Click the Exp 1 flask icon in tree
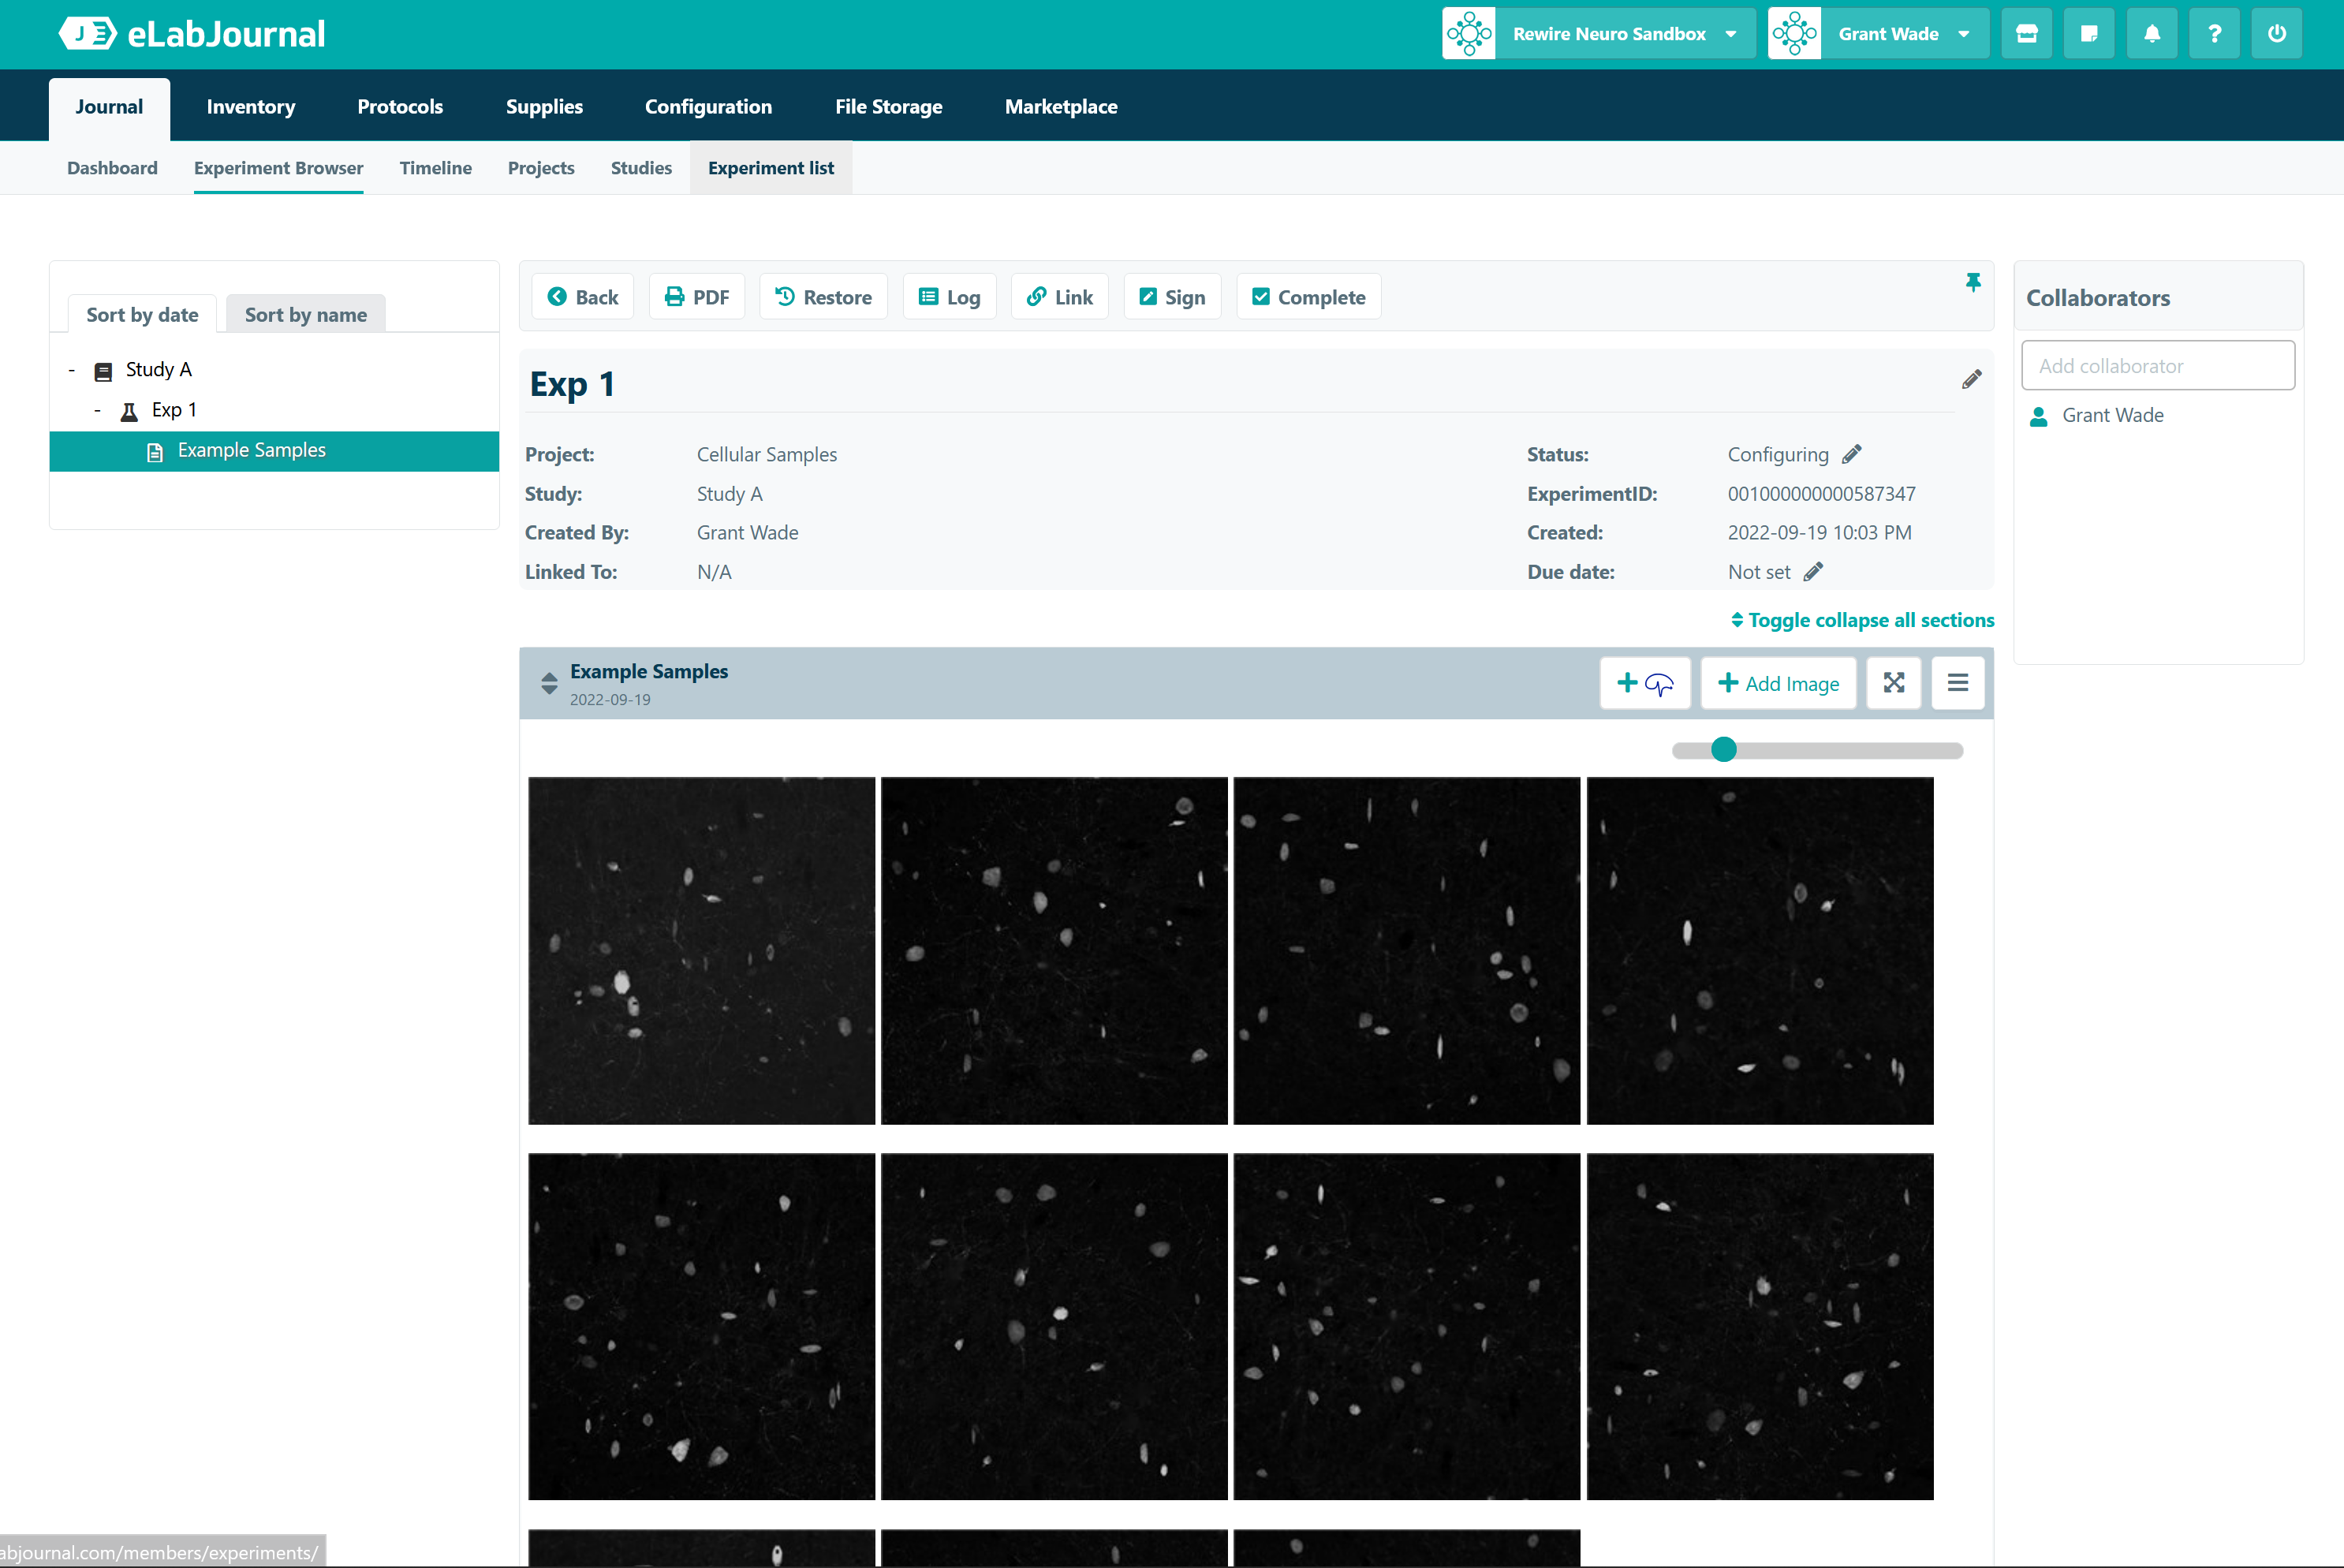 (129, 411)
